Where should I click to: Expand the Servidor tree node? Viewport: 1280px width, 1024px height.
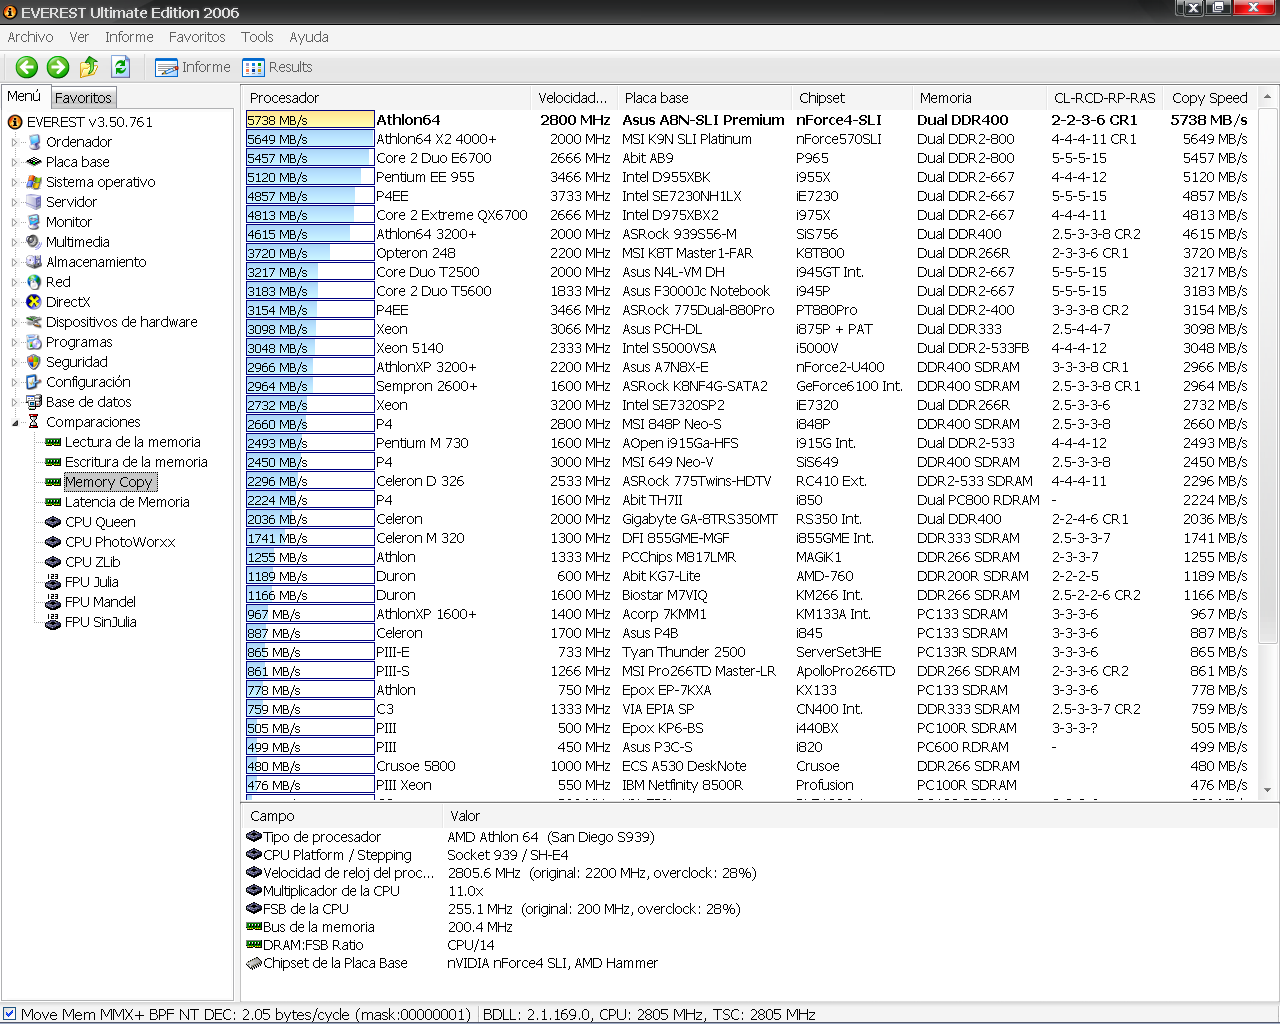pyautogui.click(x=15, y=202)
